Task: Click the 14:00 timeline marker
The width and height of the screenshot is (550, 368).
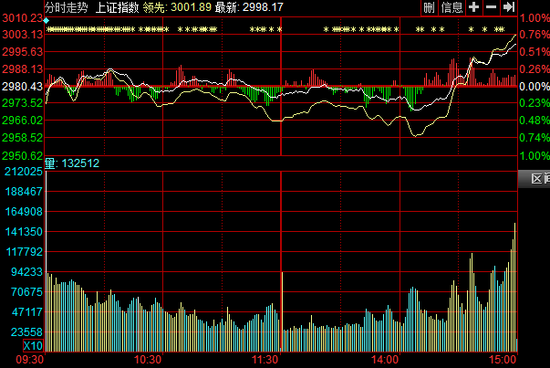Action: (385, 360)
